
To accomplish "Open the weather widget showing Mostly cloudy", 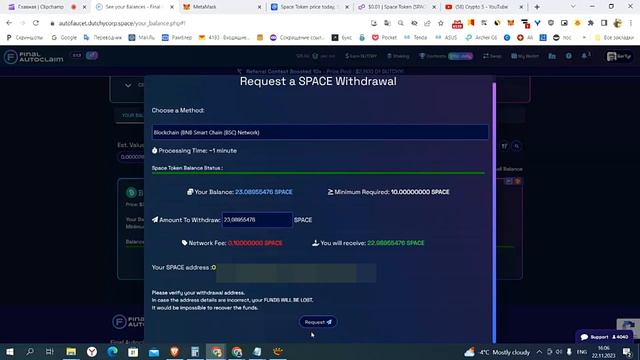I will pos(497,352).
